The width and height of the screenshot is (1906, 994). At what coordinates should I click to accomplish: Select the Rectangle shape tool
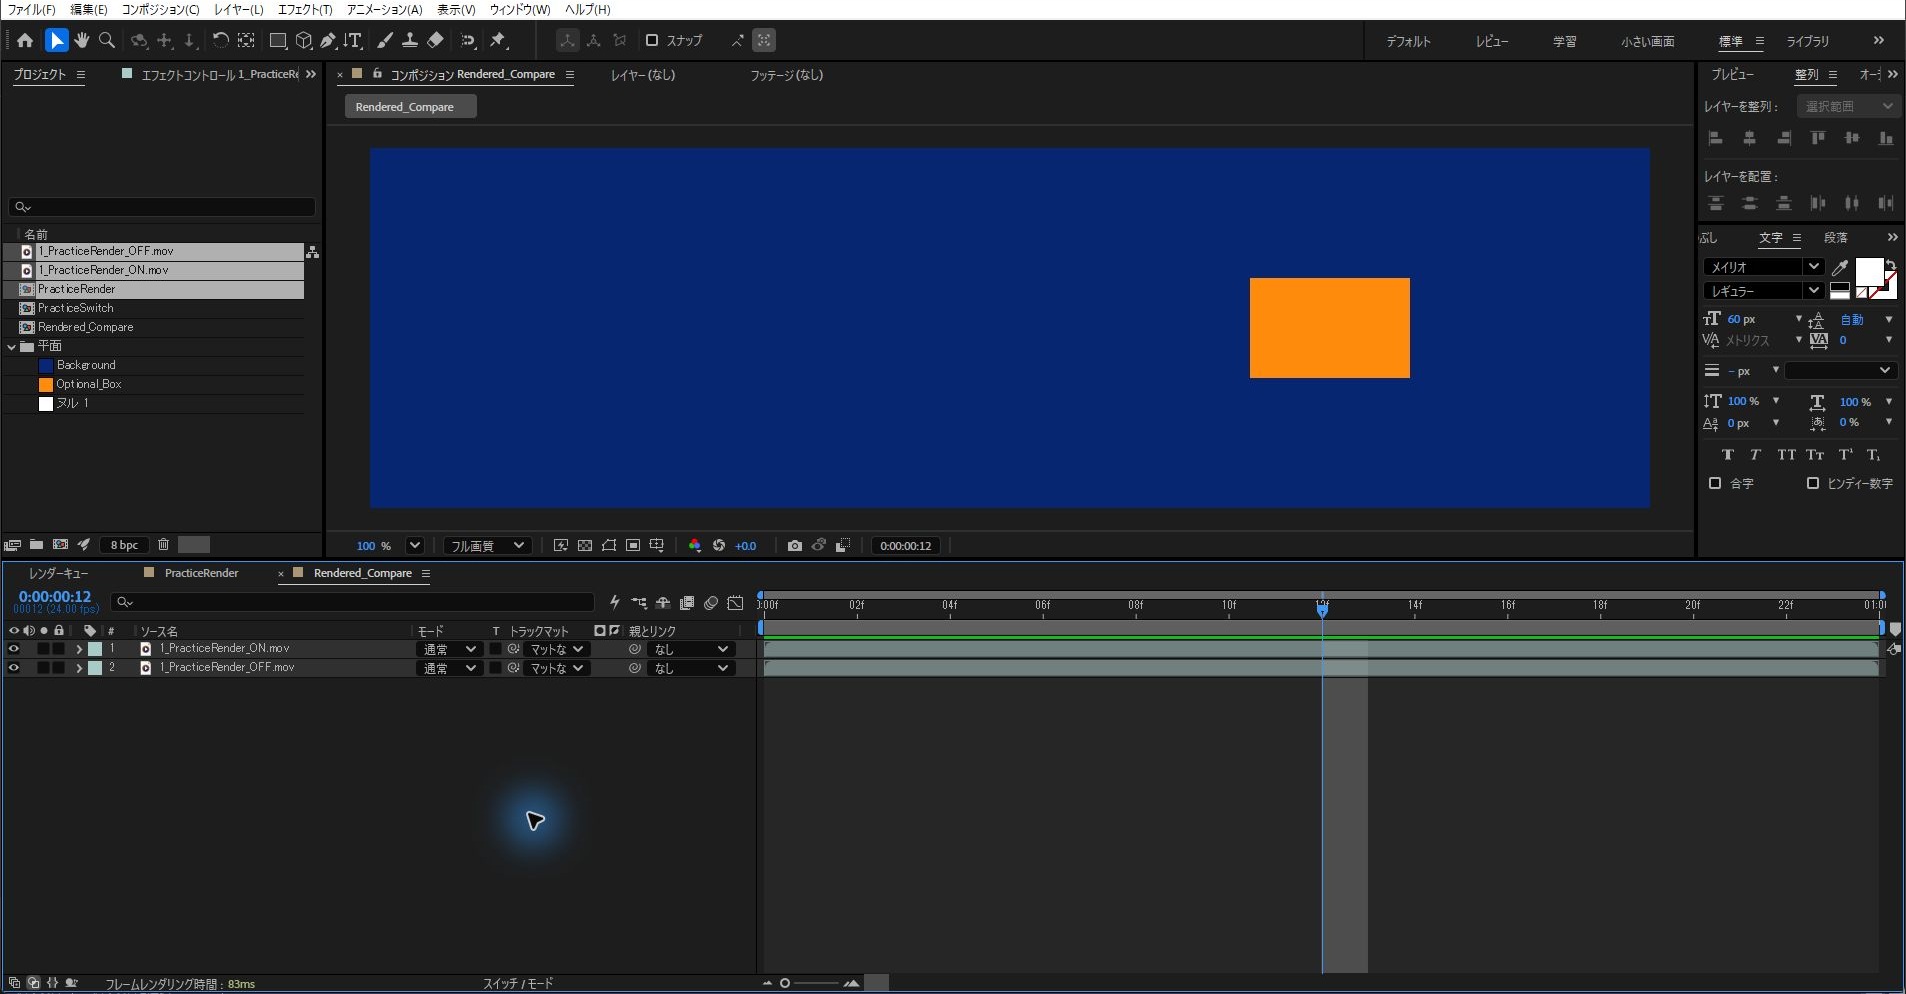coord(278,41)
